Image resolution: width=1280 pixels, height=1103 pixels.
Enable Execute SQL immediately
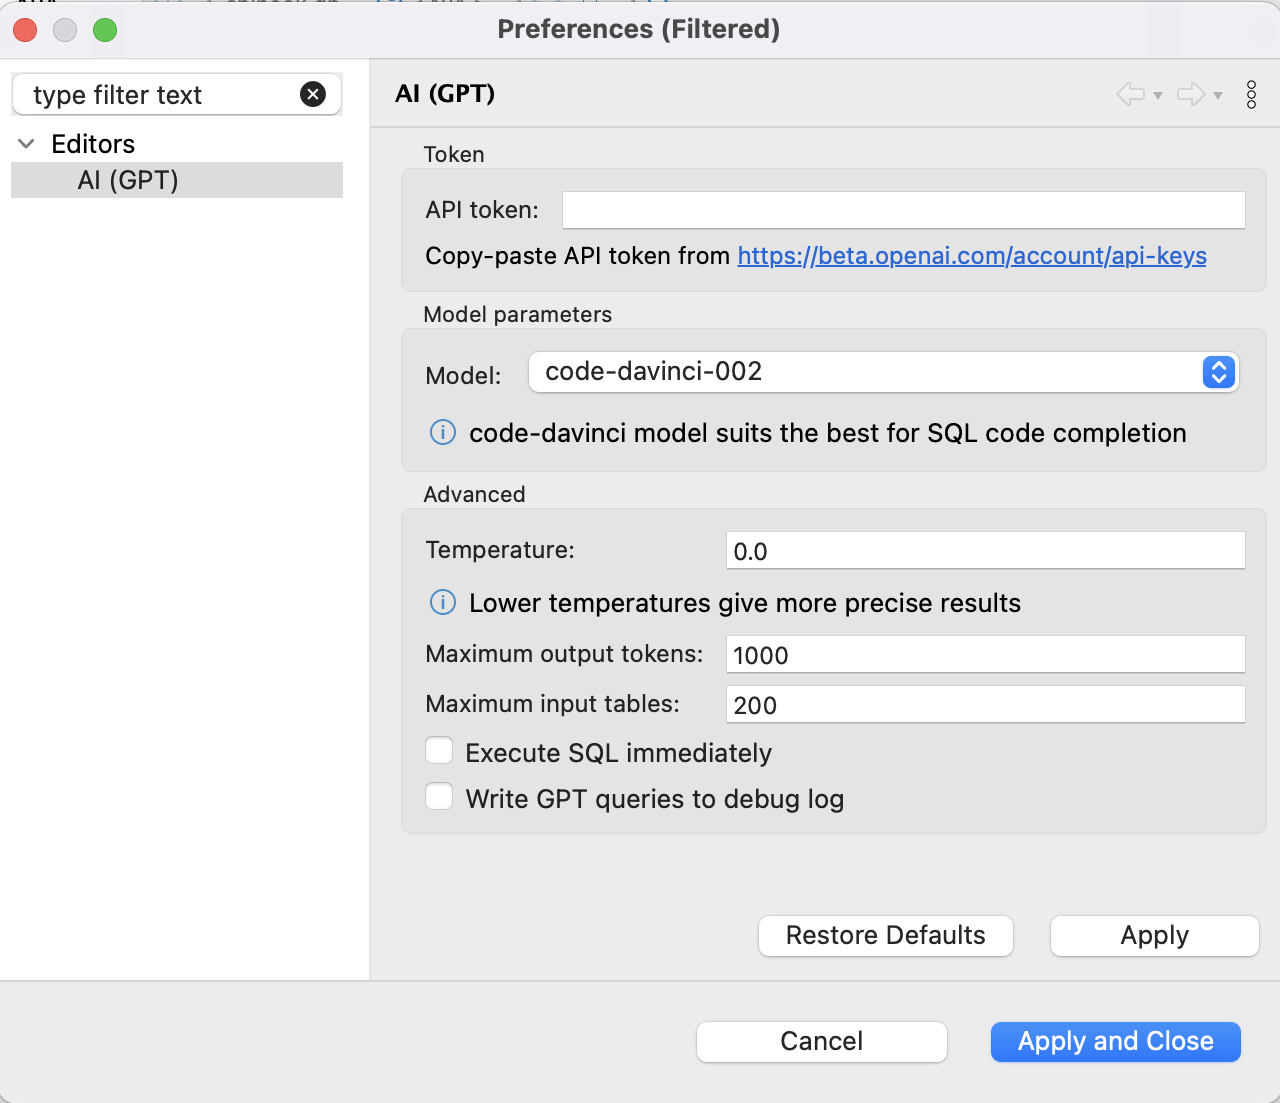click(x=439, y=750)
